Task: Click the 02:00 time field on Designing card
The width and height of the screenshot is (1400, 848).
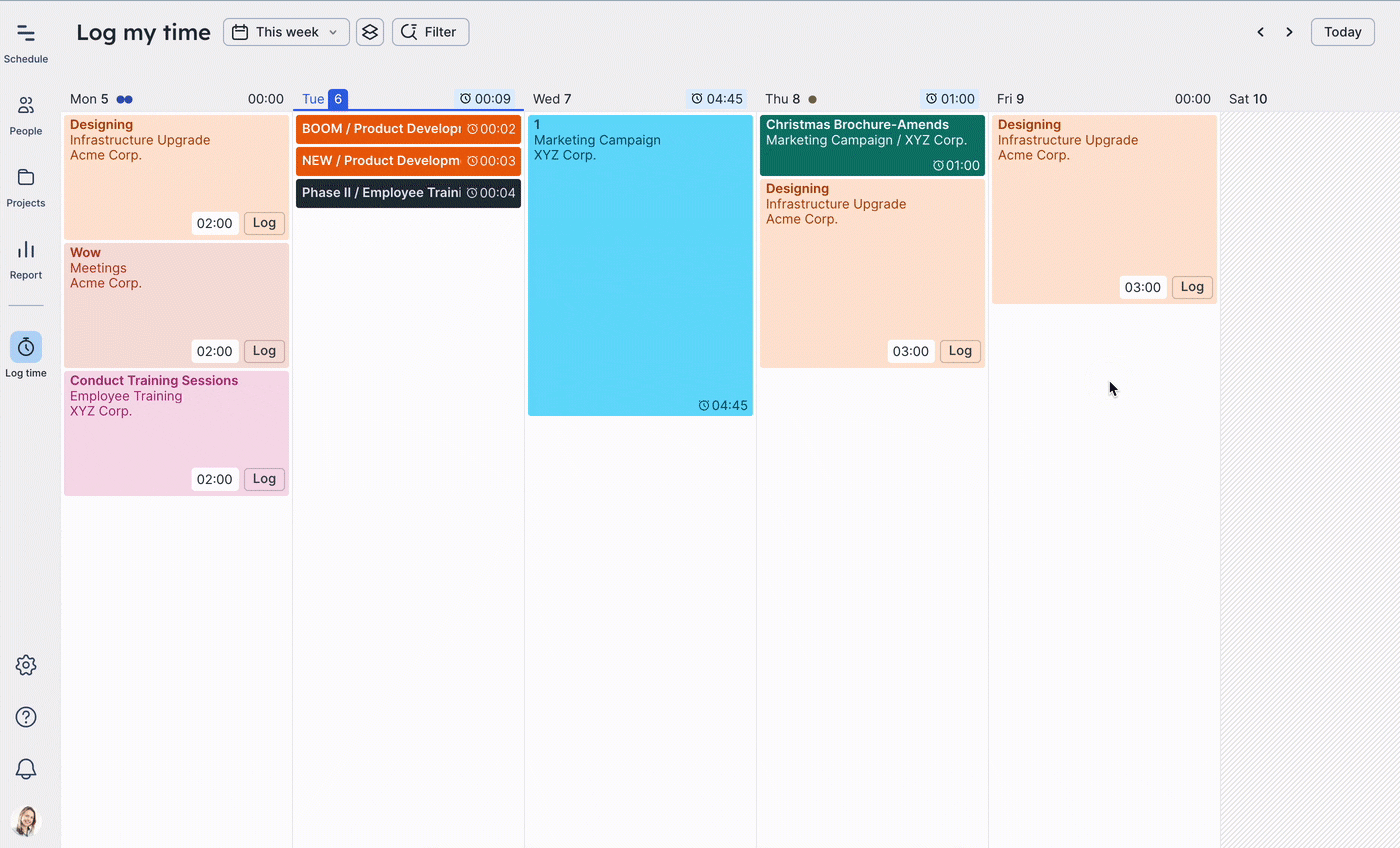Action: click(215, 223)
